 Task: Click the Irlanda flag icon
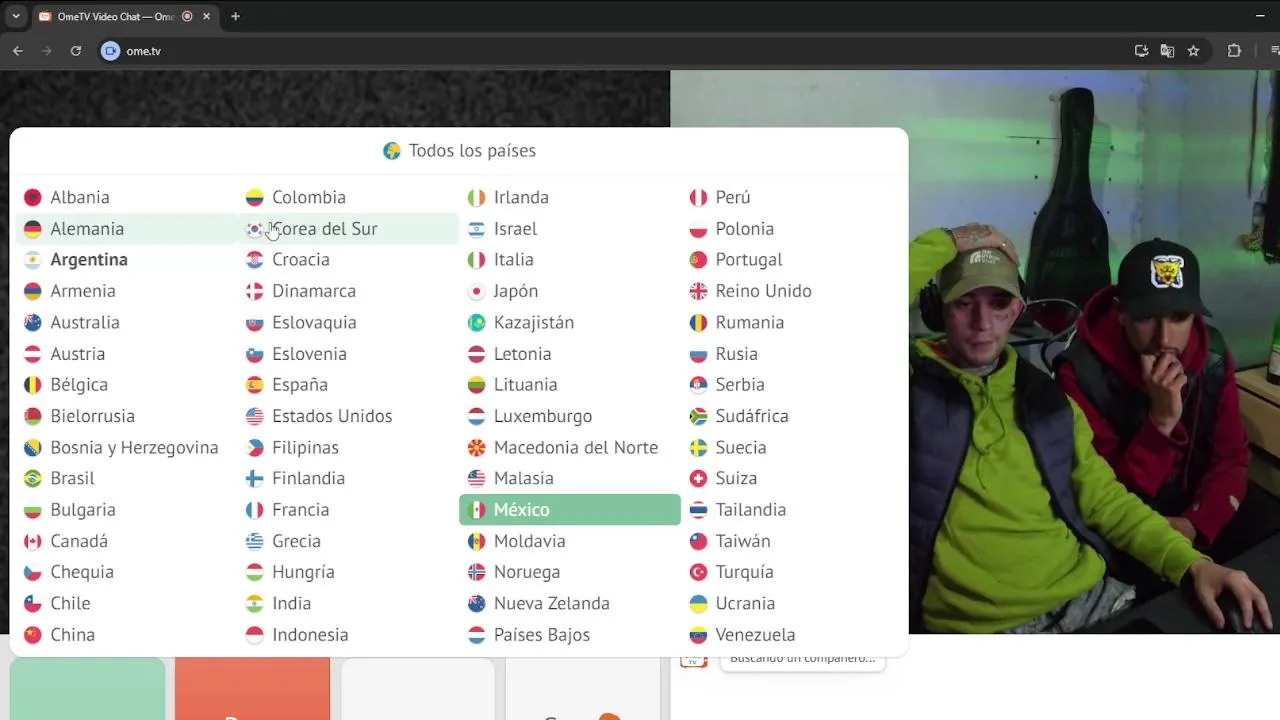click(476, 198)
